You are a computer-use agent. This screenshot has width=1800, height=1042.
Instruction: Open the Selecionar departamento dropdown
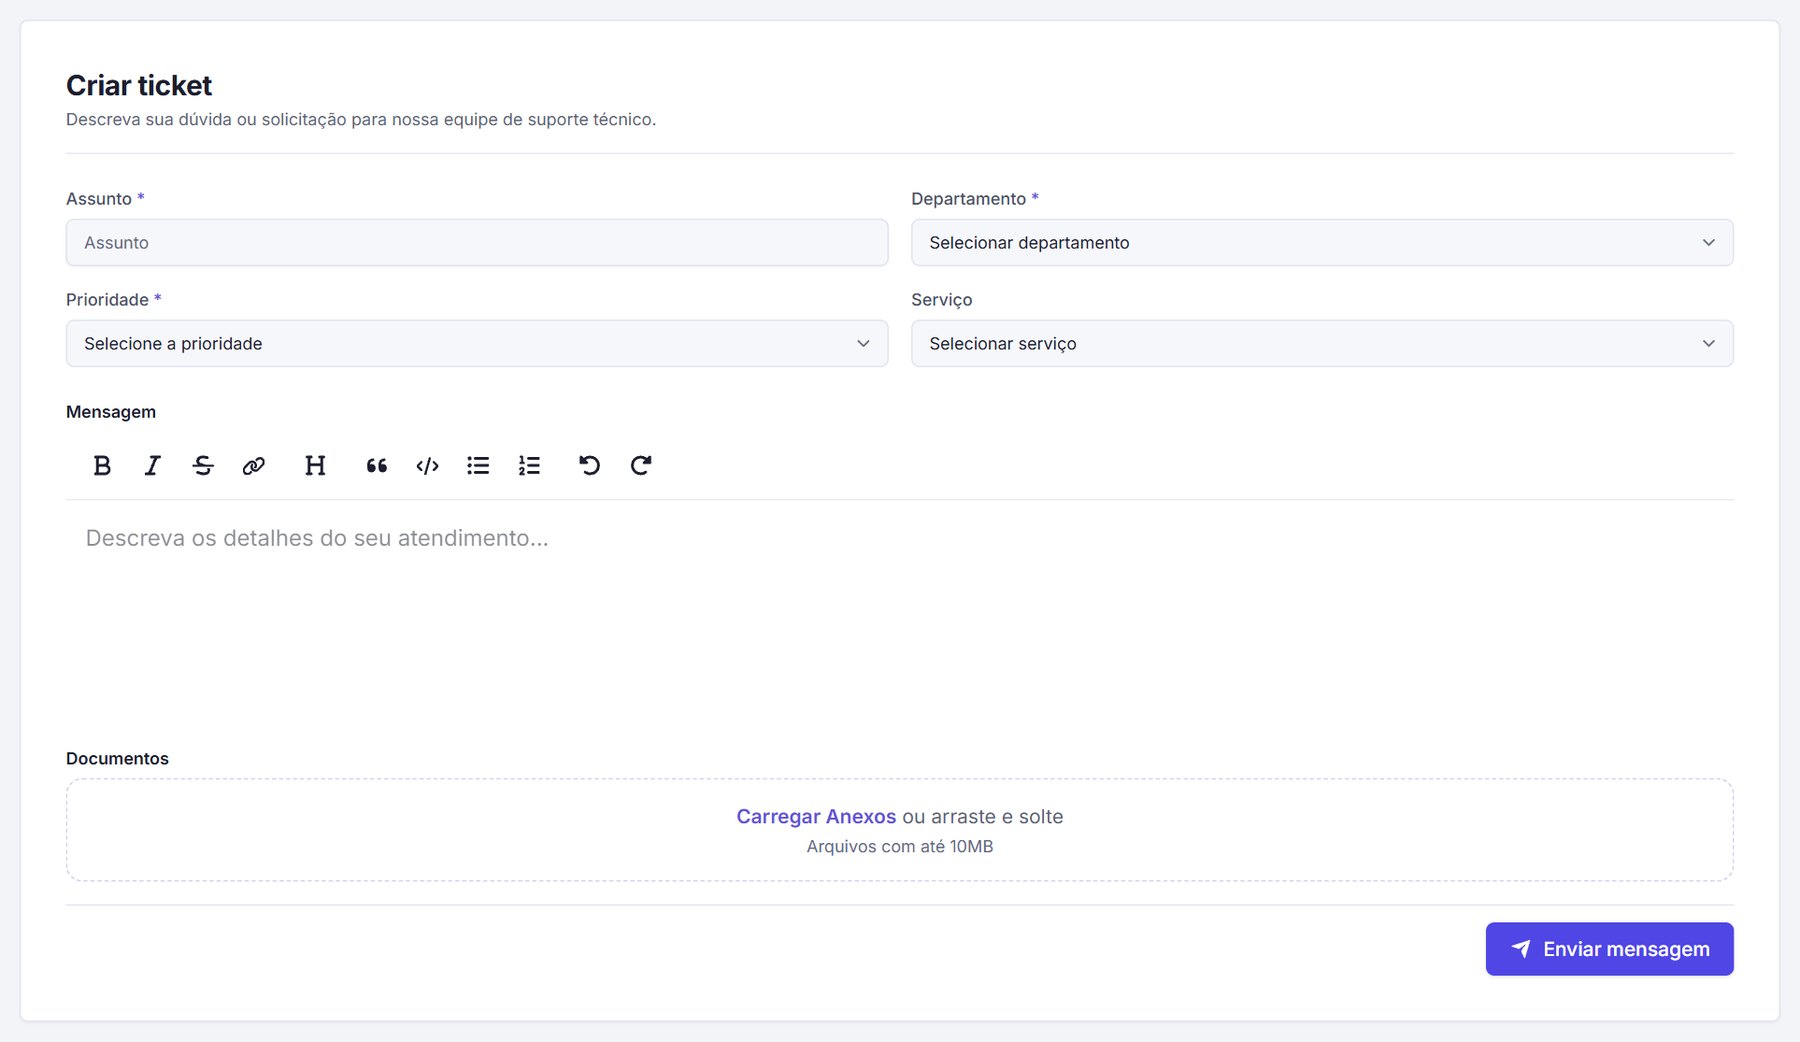tap(1322, 243)
